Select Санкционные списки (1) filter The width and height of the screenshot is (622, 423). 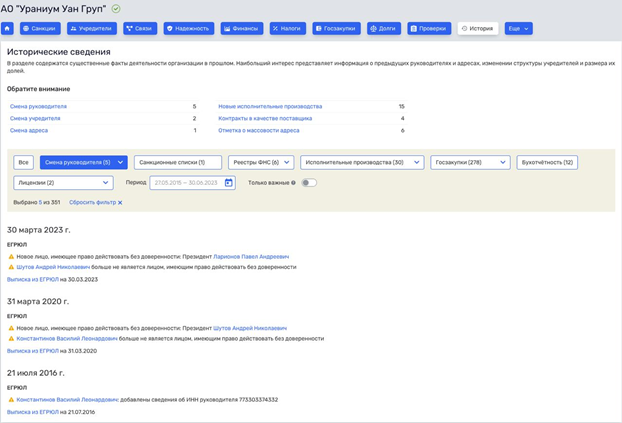coord(178,162)
